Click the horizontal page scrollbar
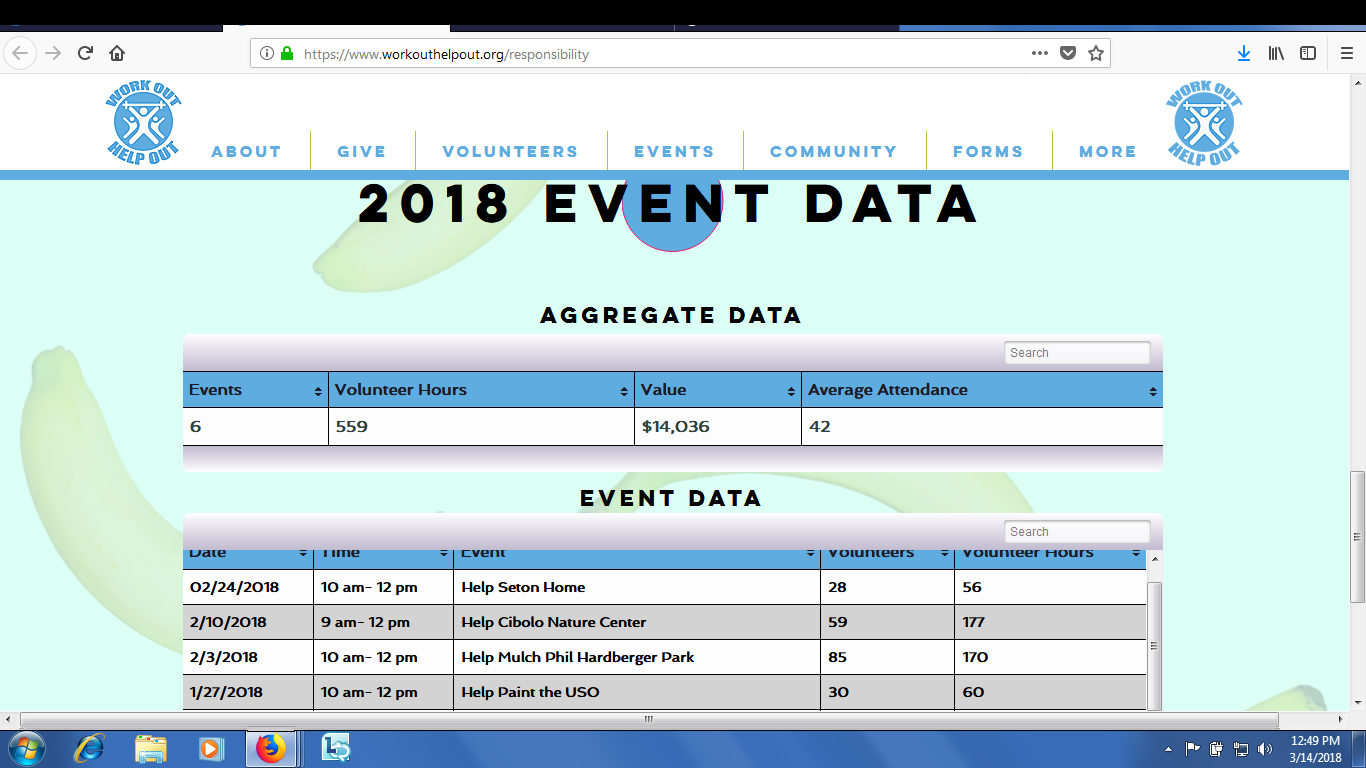The height and width of the screenshot is (768, 1366). pyautogui.click(x=648, y=719)
